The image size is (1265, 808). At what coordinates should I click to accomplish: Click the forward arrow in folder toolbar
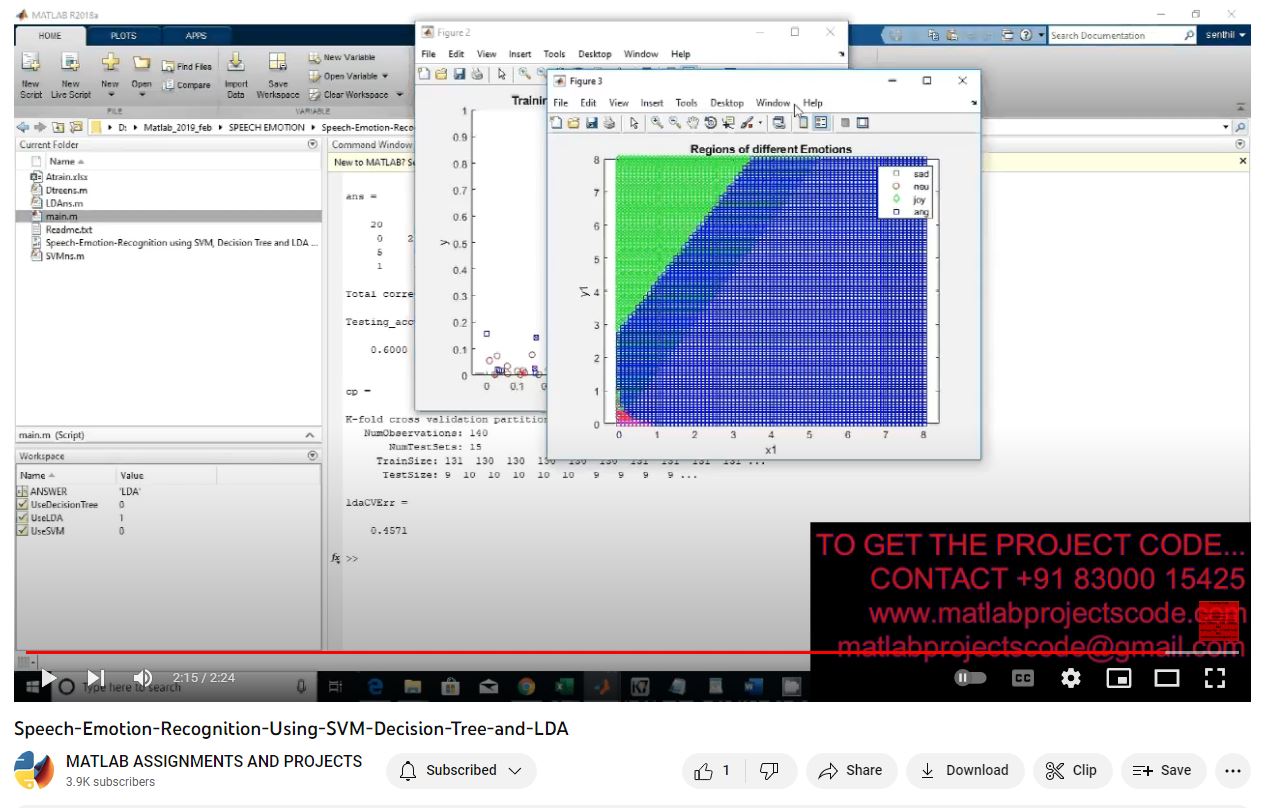41,128
